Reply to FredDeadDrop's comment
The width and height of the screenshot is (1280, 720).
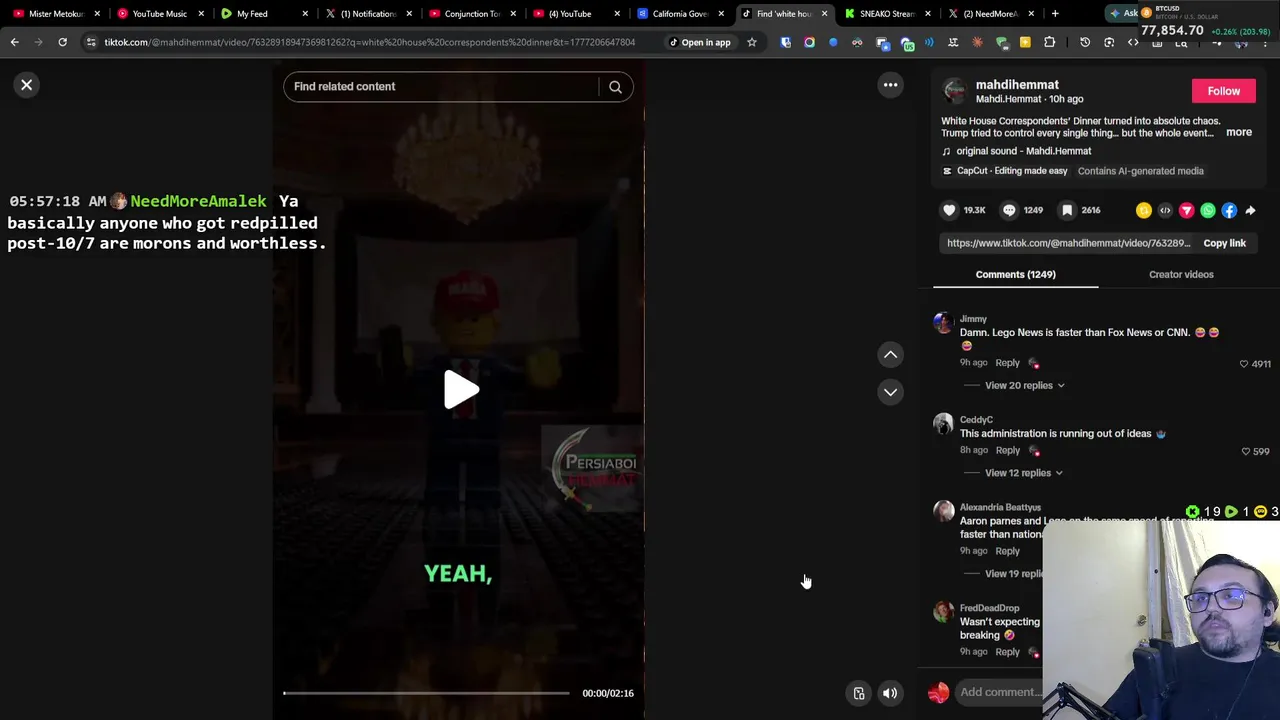tap(1007, 652)
